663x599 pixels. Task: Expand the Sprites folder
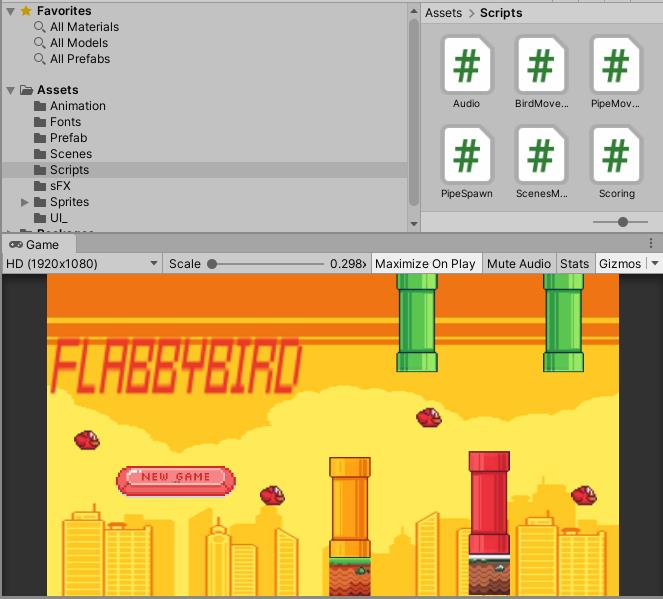(25, 202)
